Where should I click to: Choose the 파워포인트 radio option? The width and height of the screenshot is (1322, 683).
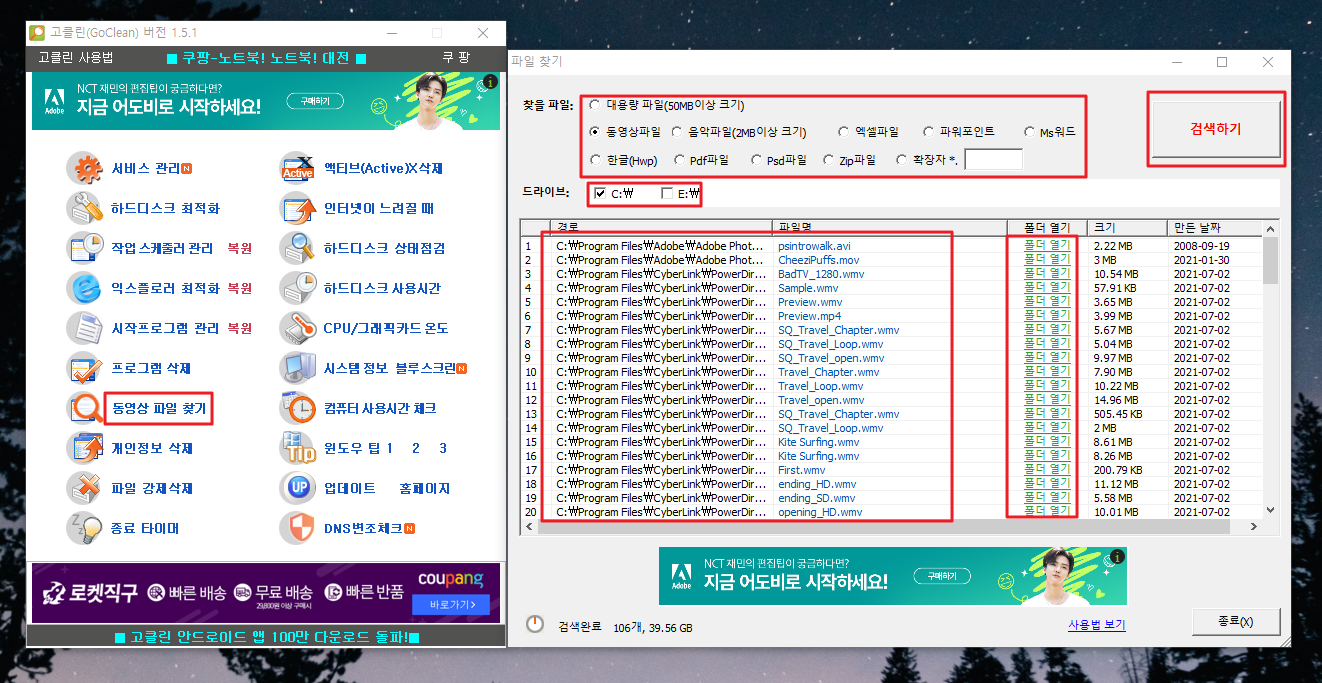pyautogui.click(x=931, y=132)
